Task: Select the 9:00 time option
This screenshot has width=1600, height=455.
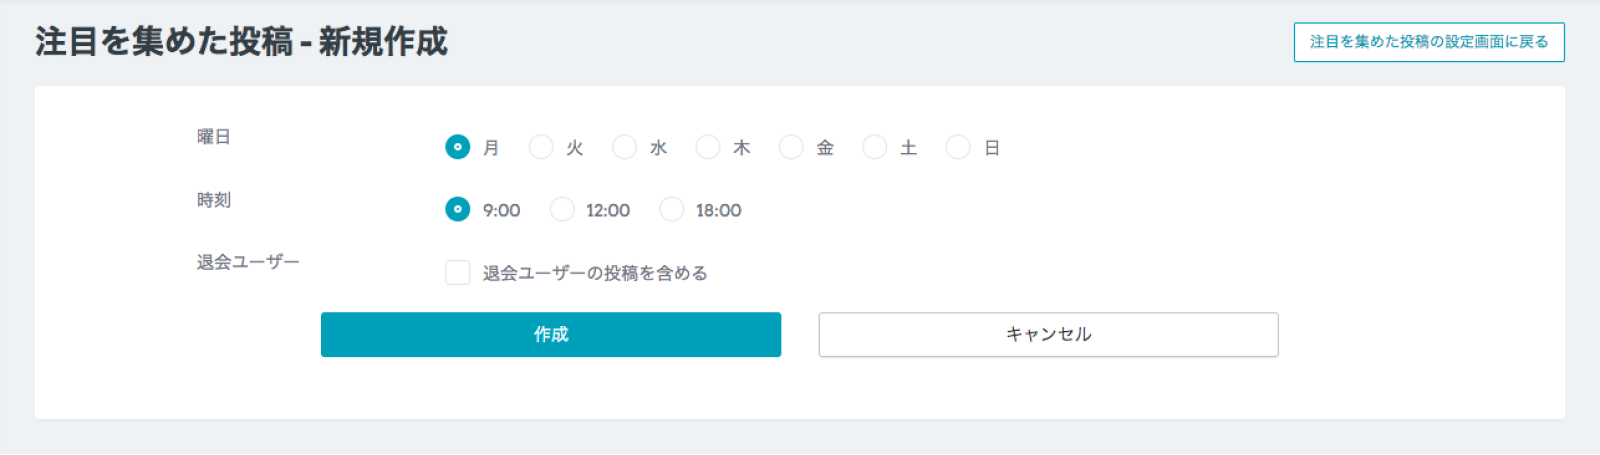Action: [x=457, y=209]
